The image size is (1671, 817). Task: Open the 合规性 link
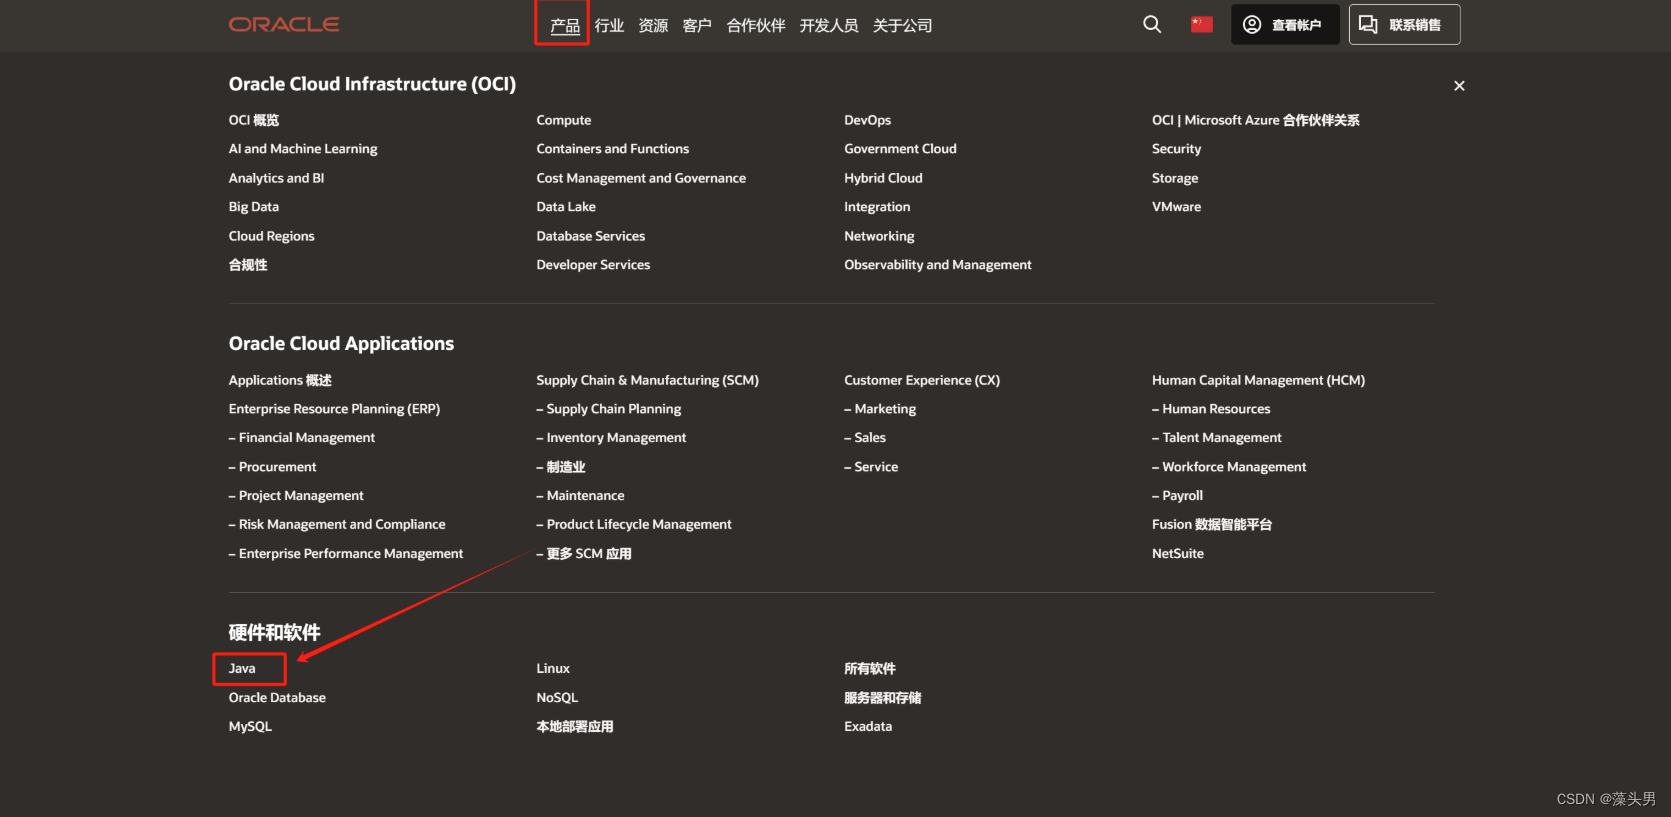[248, 265]
